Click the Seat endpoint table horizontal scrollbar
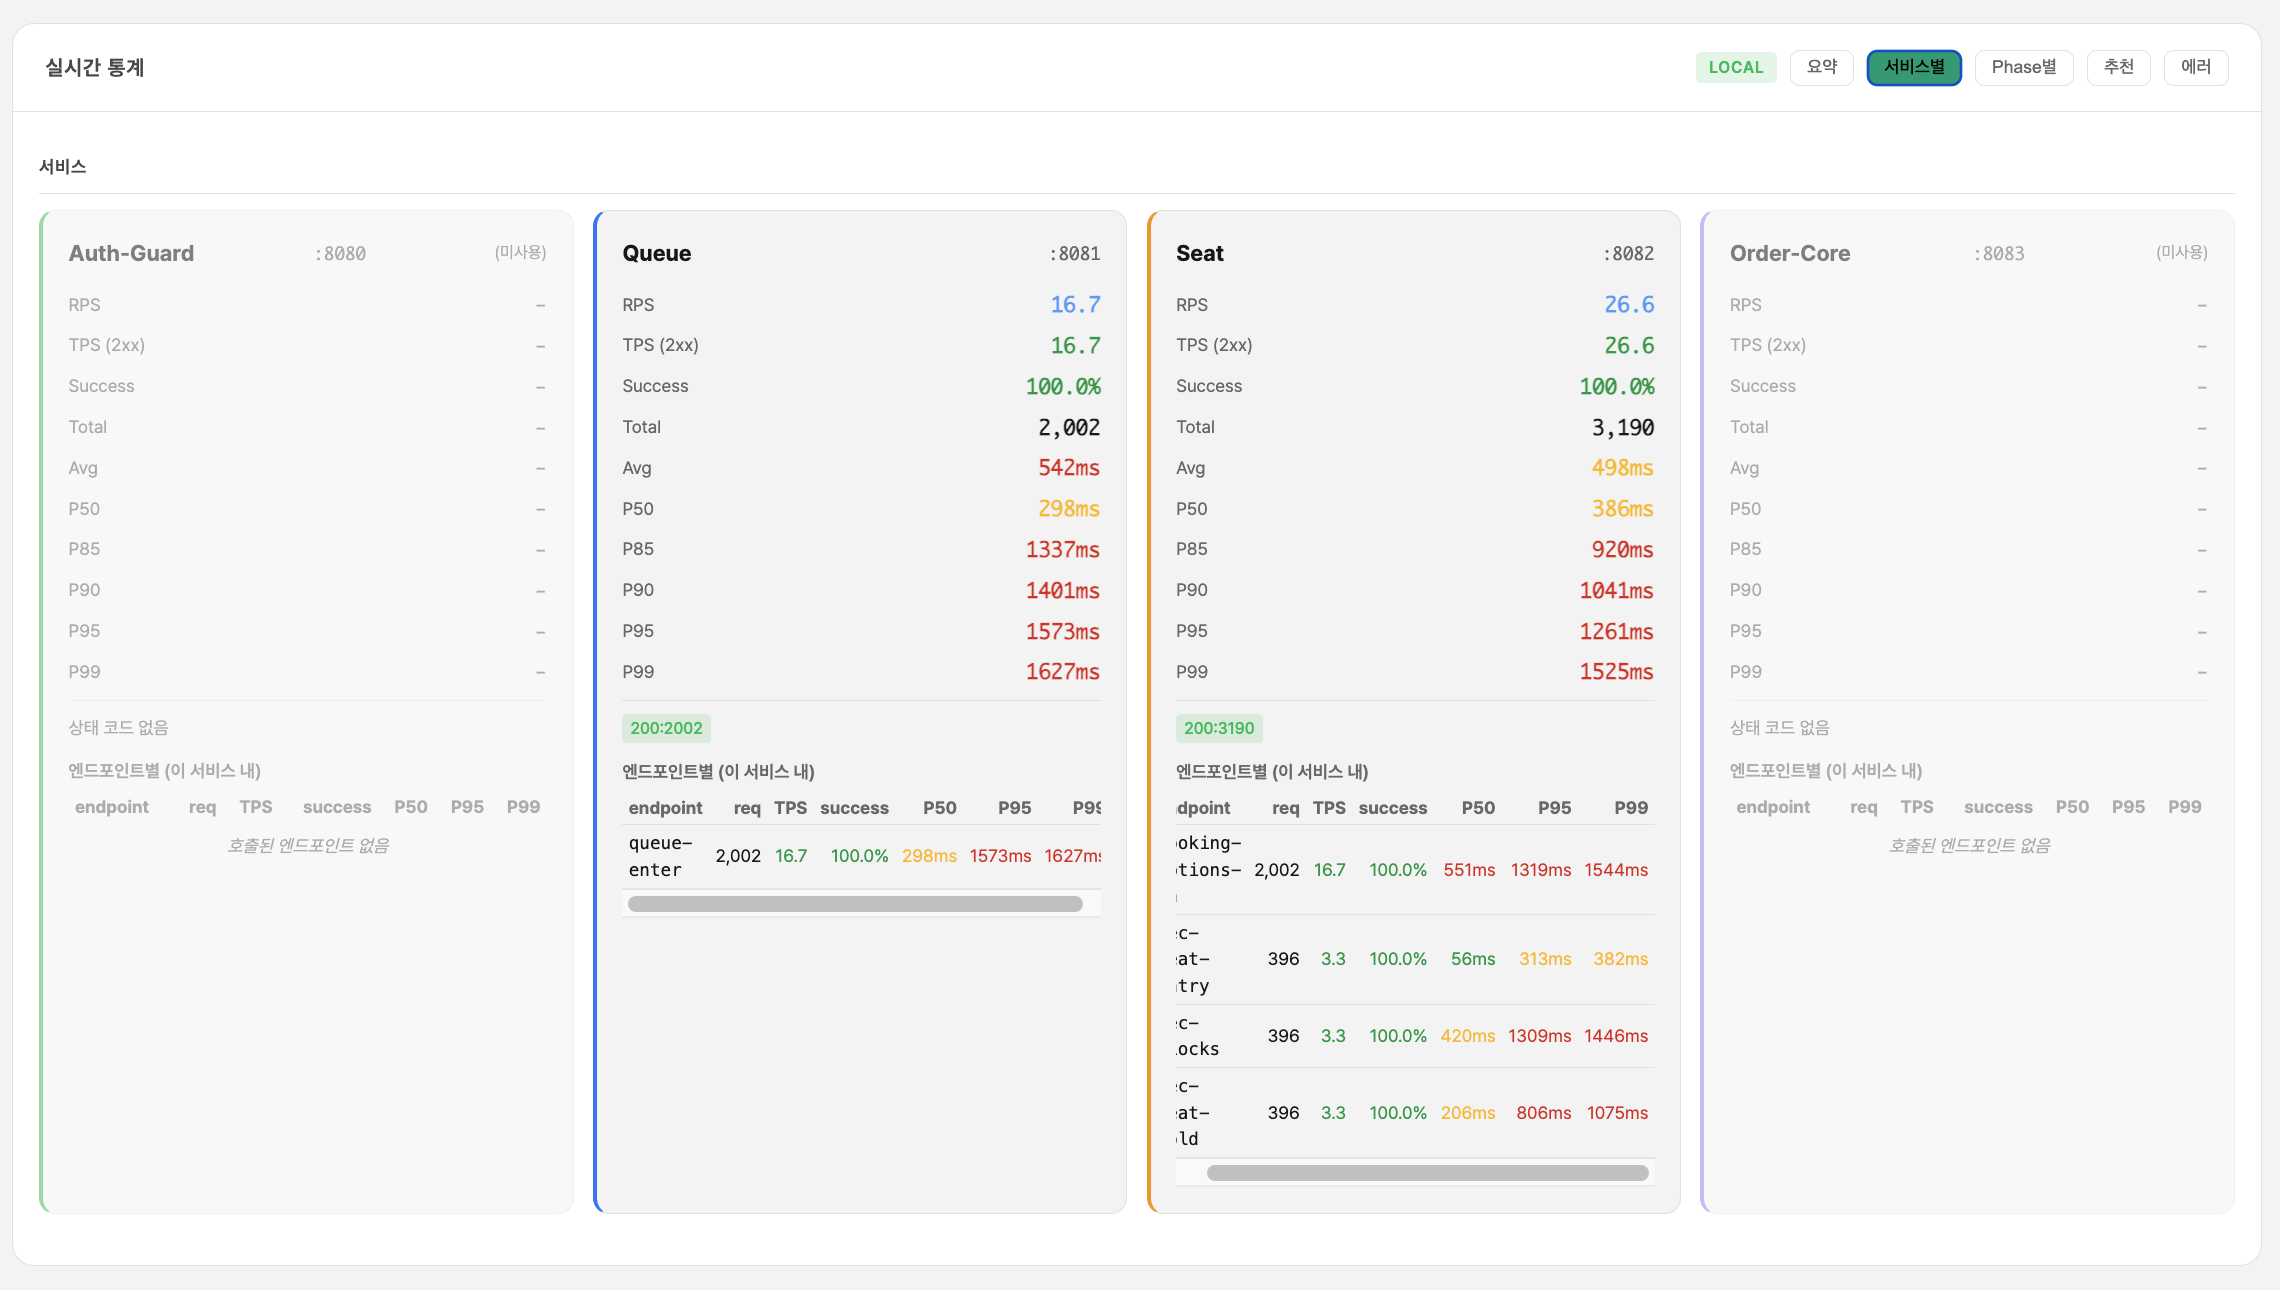 coord(1427,1173)
